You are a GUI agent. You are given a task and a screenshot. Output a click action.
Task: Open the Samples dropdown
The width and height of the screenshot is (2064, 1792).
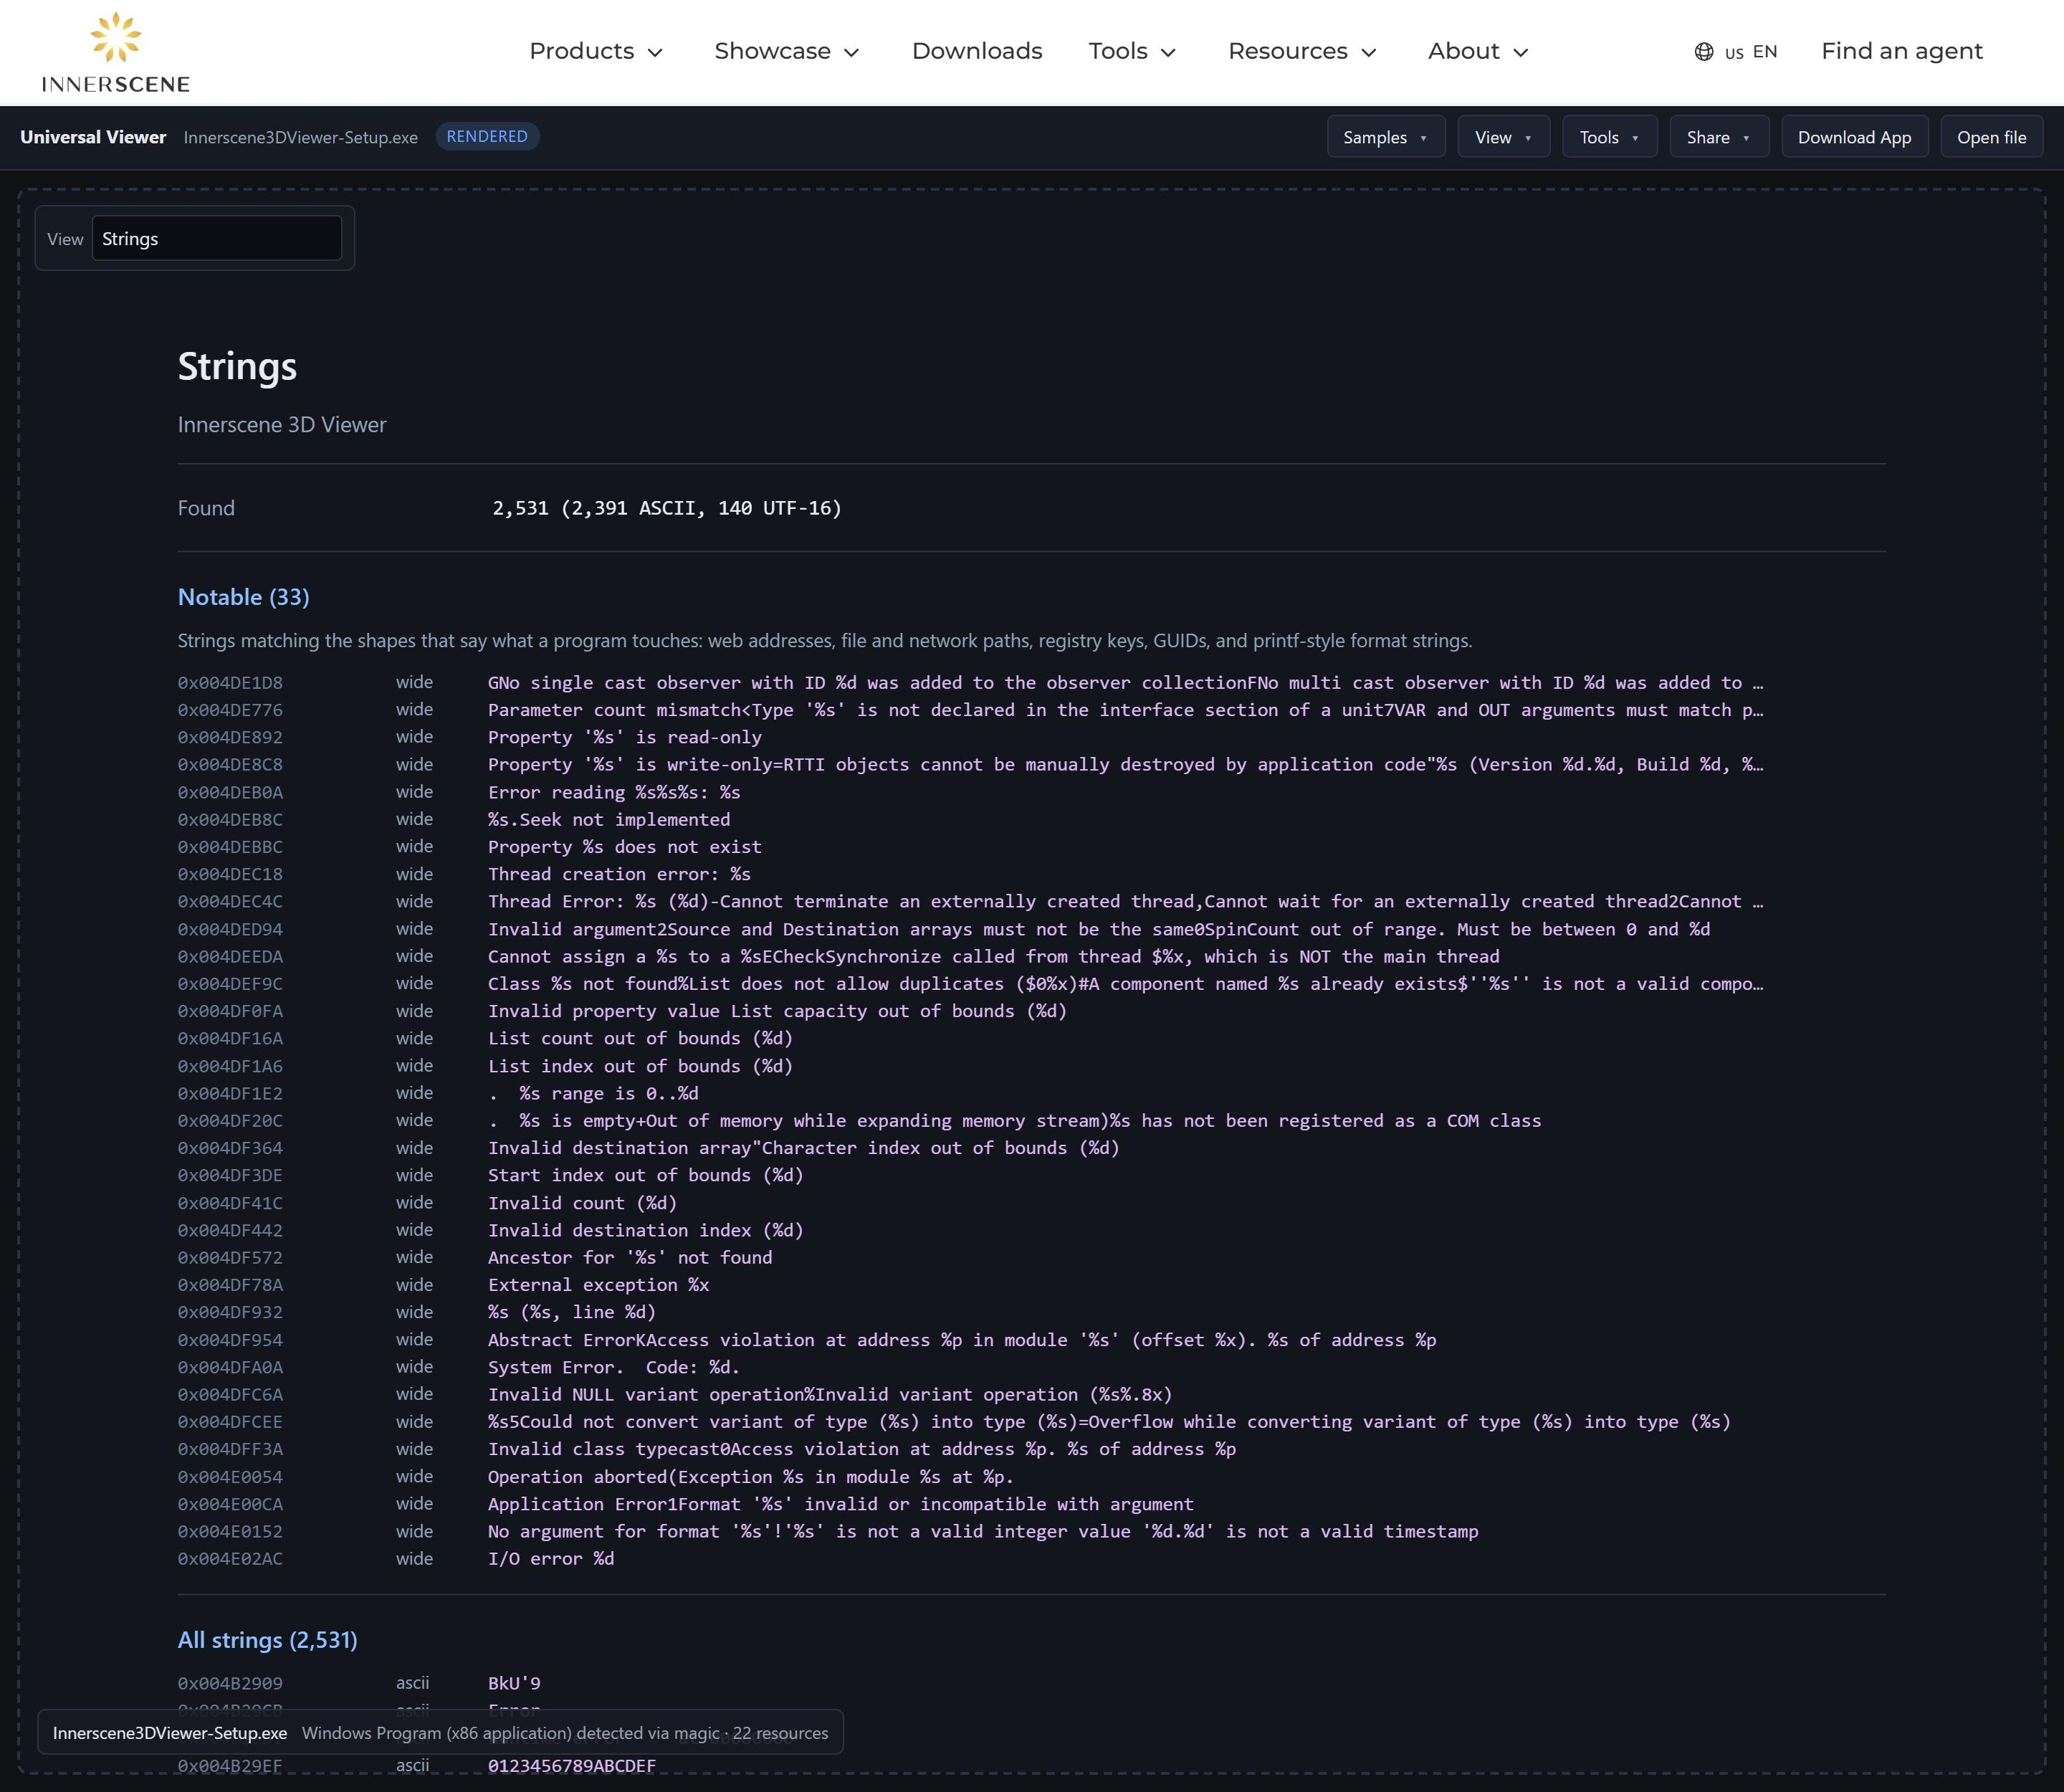1386,137
